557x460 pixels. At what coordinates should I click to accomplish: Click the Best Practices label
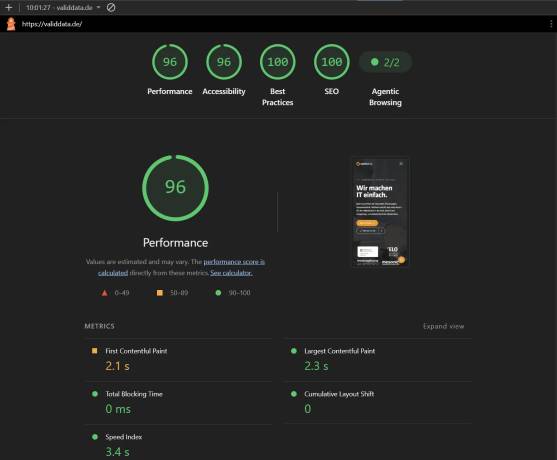278,97
